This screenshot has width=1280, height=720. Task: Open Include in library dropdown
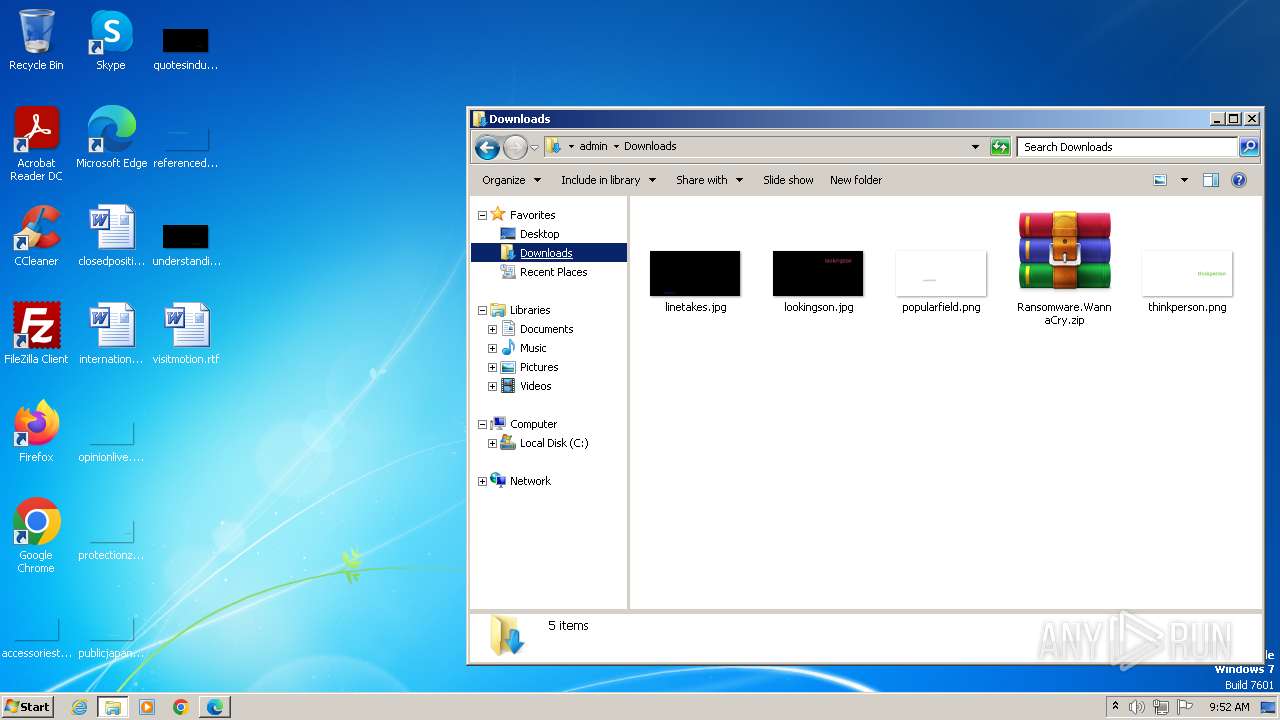608,180
